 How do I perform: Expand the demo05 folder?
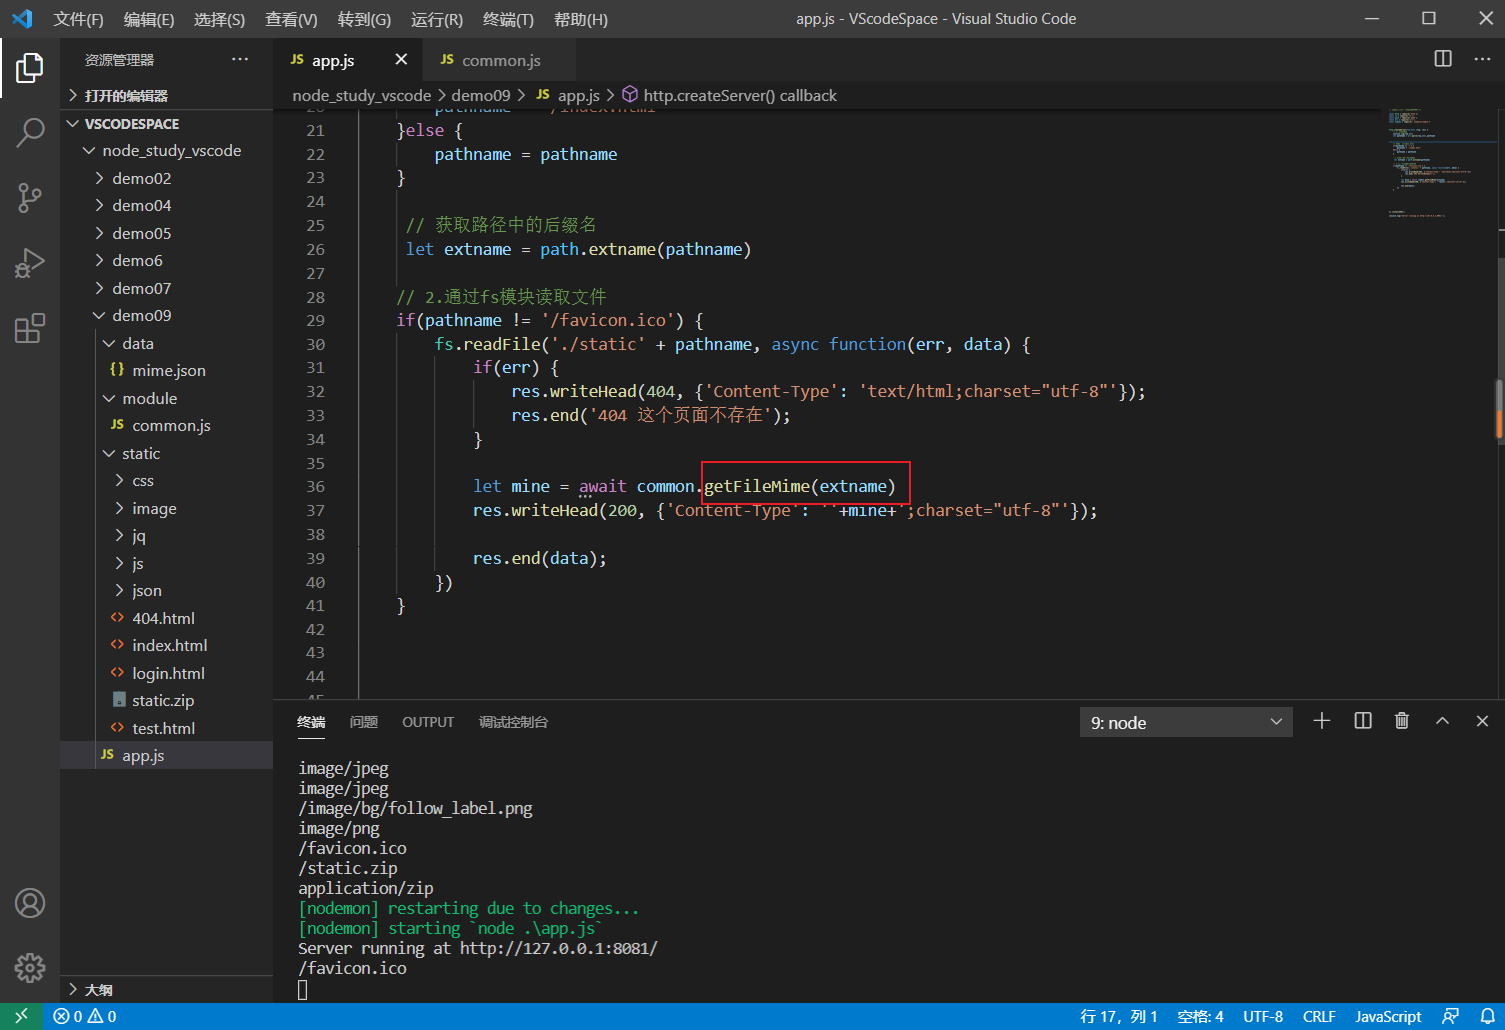[x=166, y=233]
